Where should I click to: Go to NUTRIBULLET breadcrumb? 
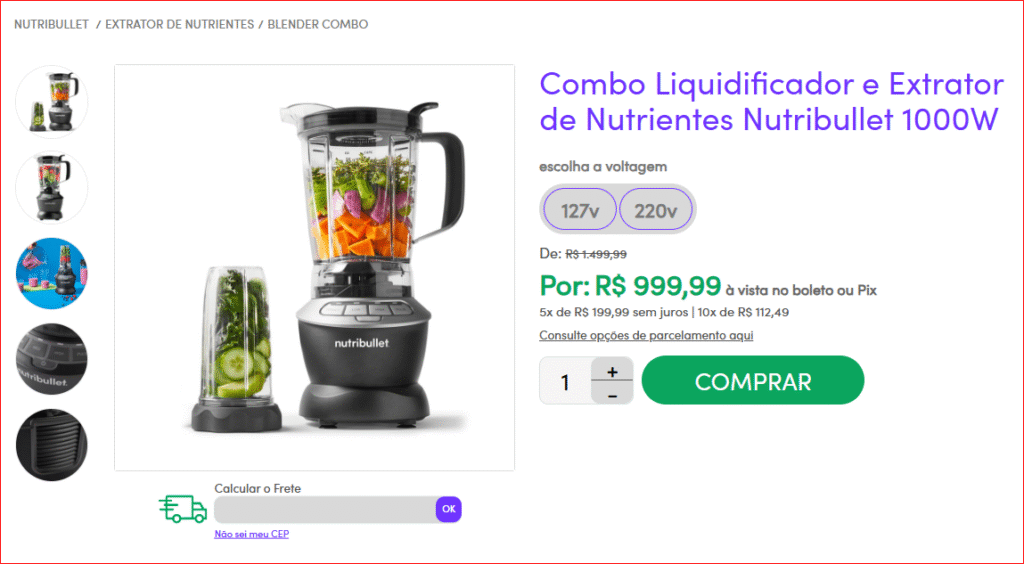pyautogui.click(x=52, y=24)
